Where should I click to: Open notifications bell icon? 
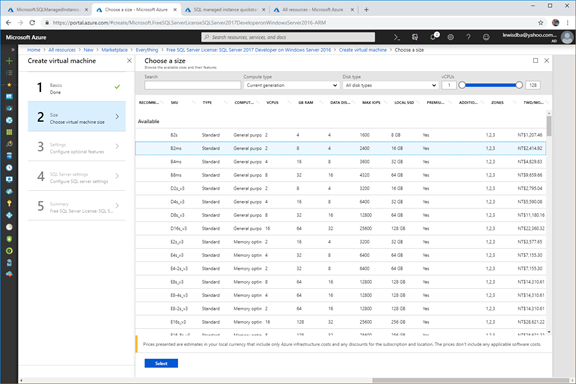coord(433,37)
